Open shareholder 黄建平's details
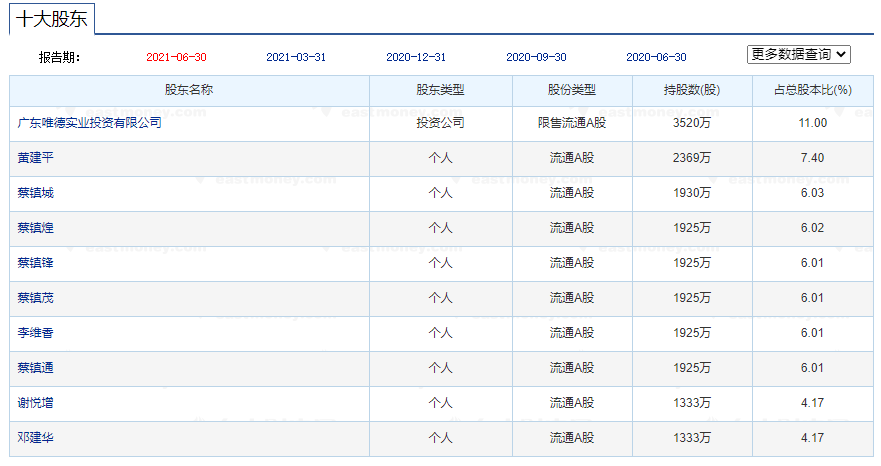 (x=35, y=158)
